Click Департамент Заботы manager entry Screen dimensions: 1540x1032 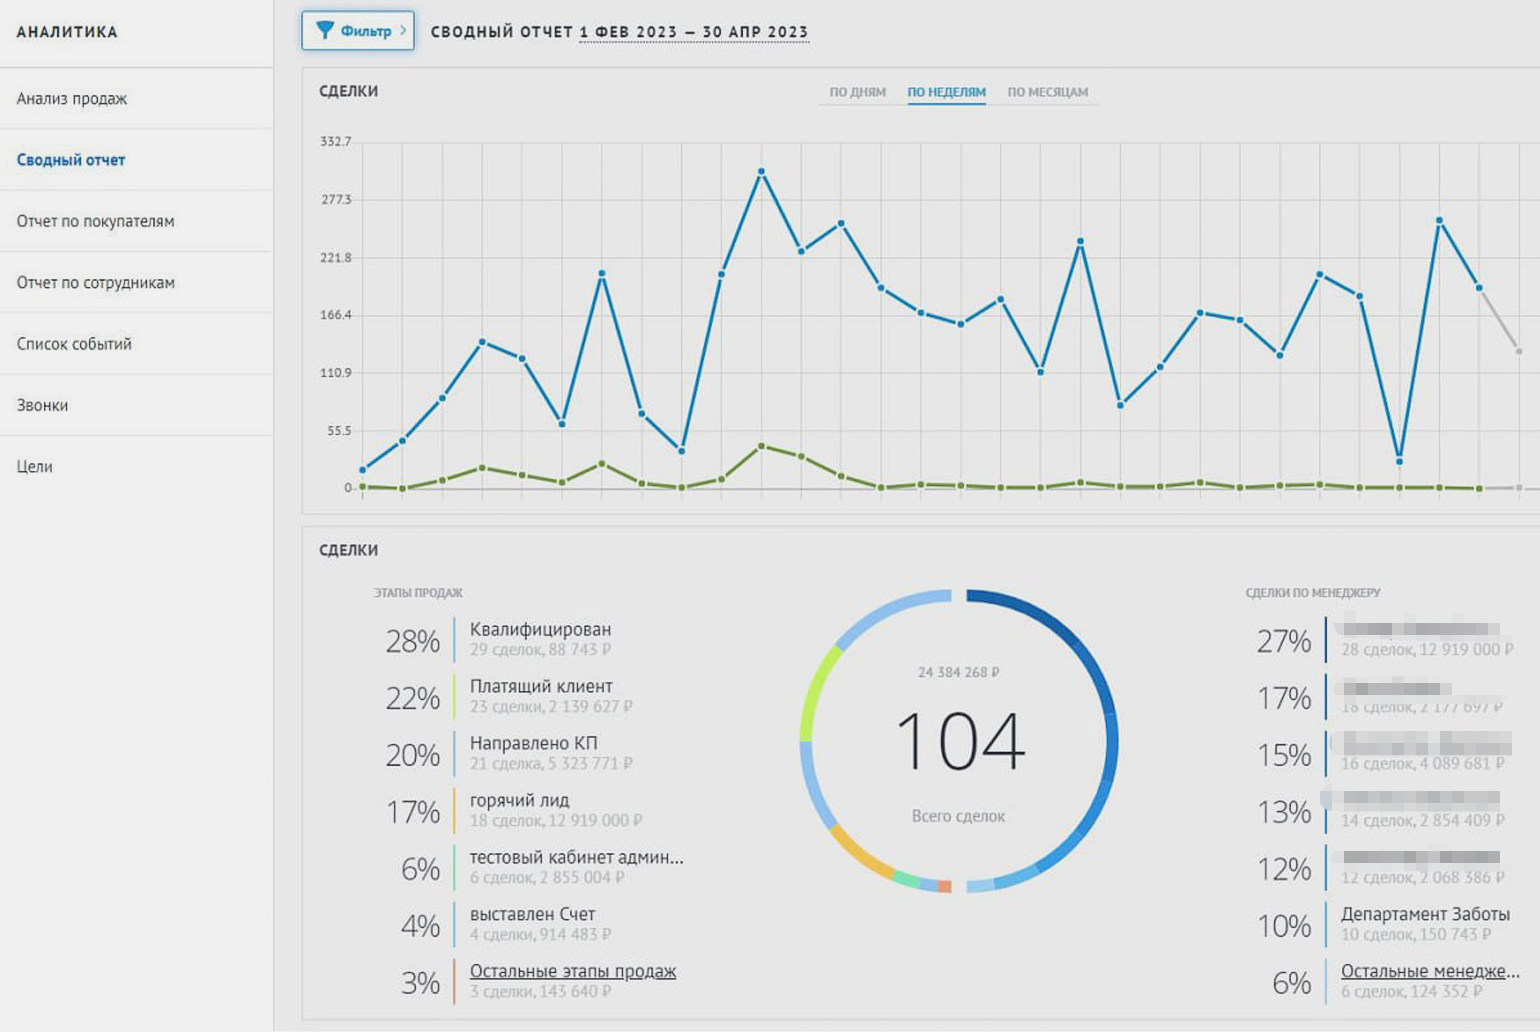point(1425,914)
